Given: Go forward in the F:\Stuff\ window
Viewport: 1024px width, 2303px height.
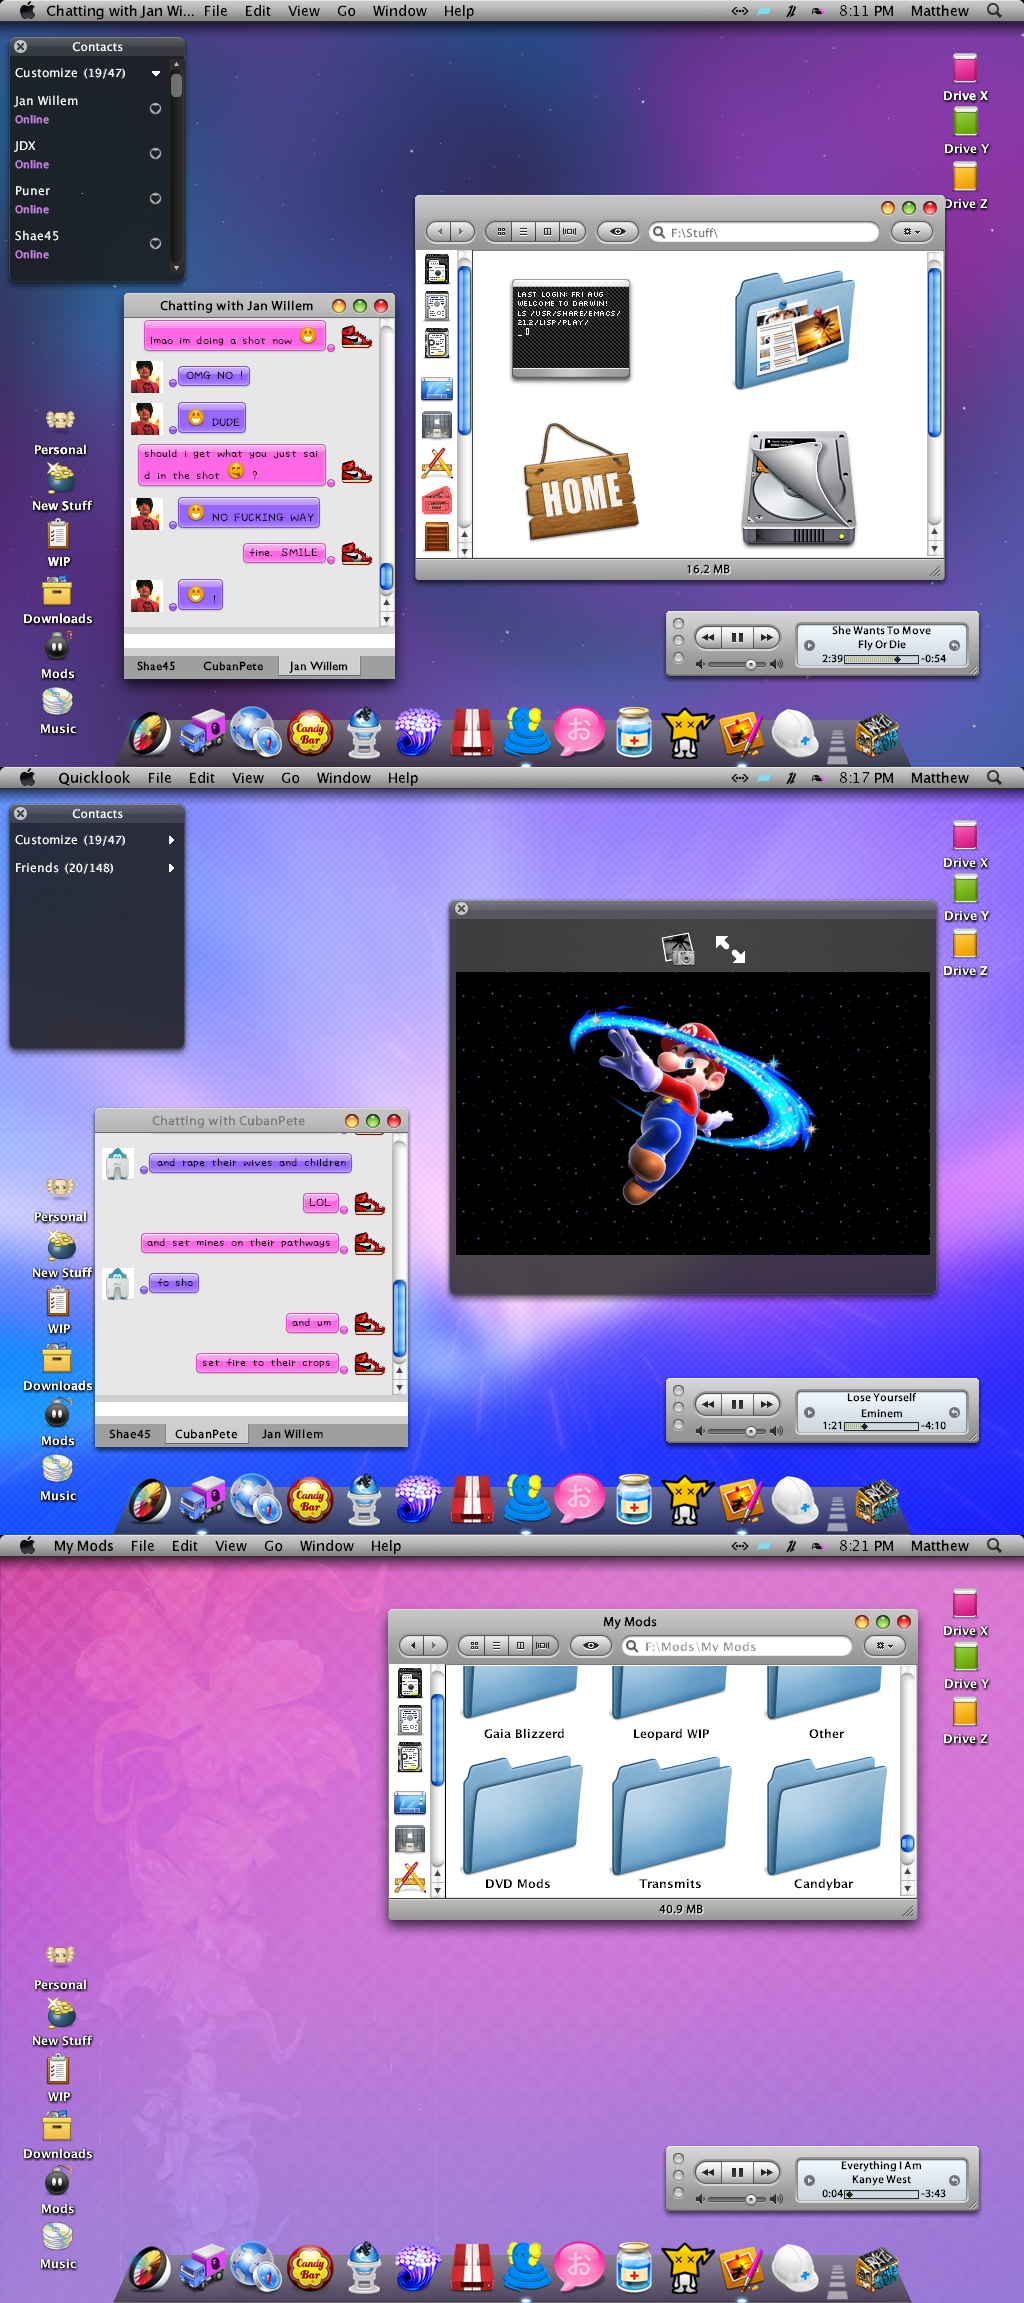Looking at the screenshot, I should point(462,231).
